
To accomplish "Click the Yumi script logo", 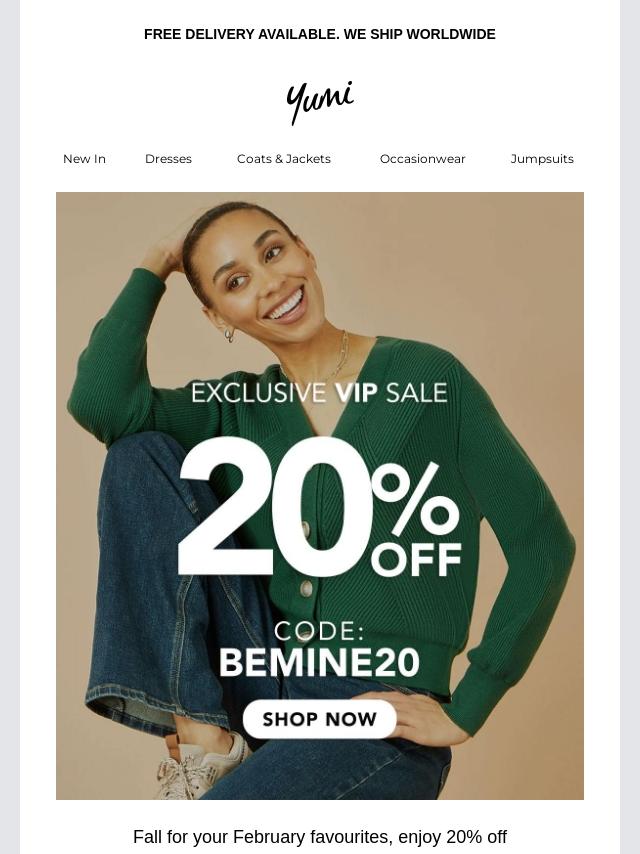I will (320, 102).
